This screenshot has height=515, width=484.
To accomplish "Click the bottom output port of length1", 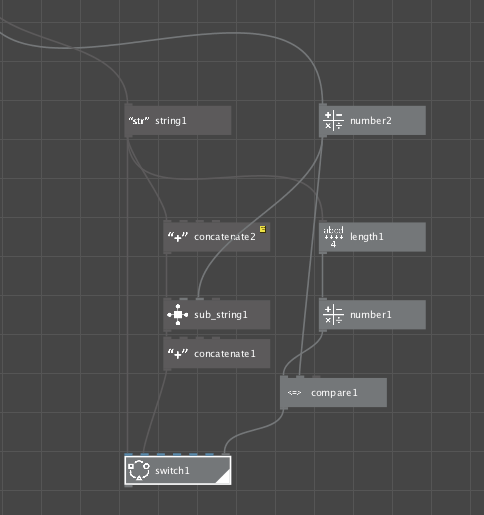I will [x=323, y=252].
